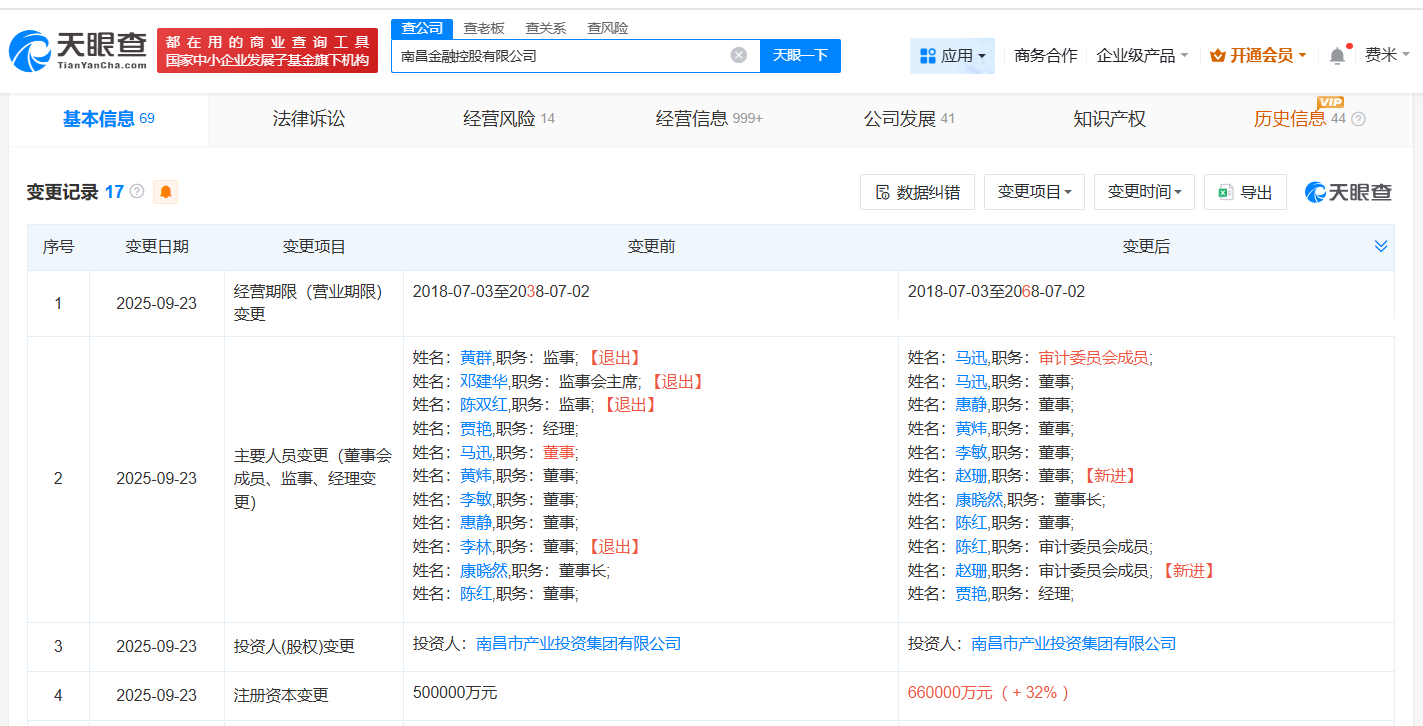This screenshot has height=726, width=1423.
Task: Open notifications via the bell icon
Action: (x=1336, y=56)
